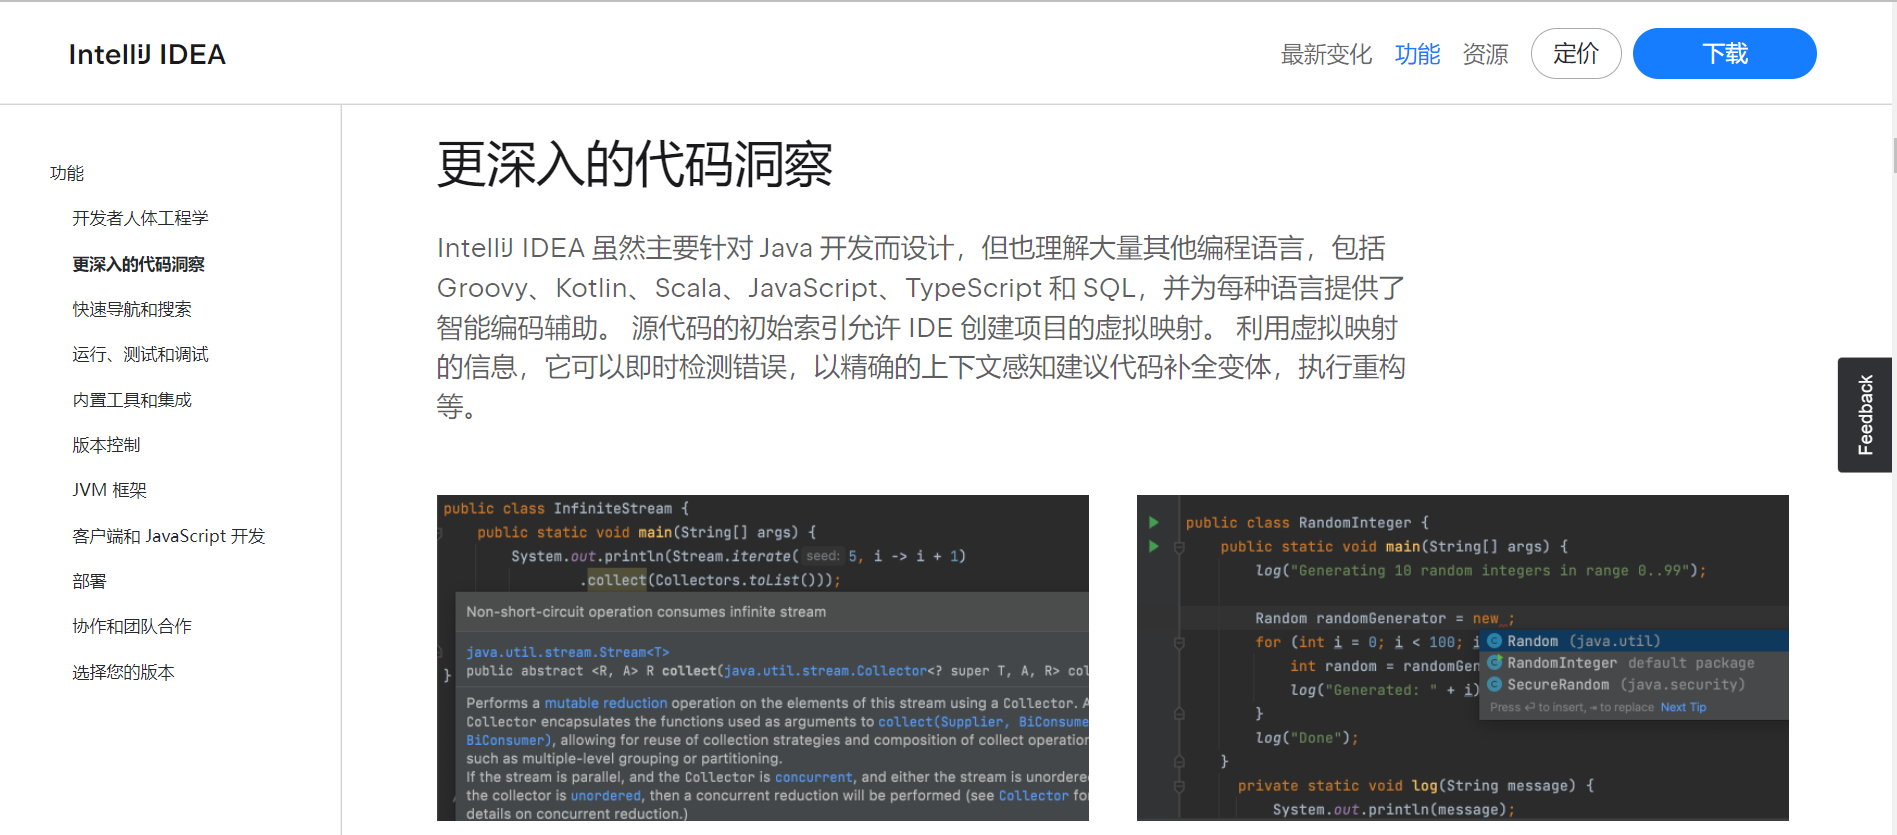Select 功能 sidebar heading

(x=67, y=173)
